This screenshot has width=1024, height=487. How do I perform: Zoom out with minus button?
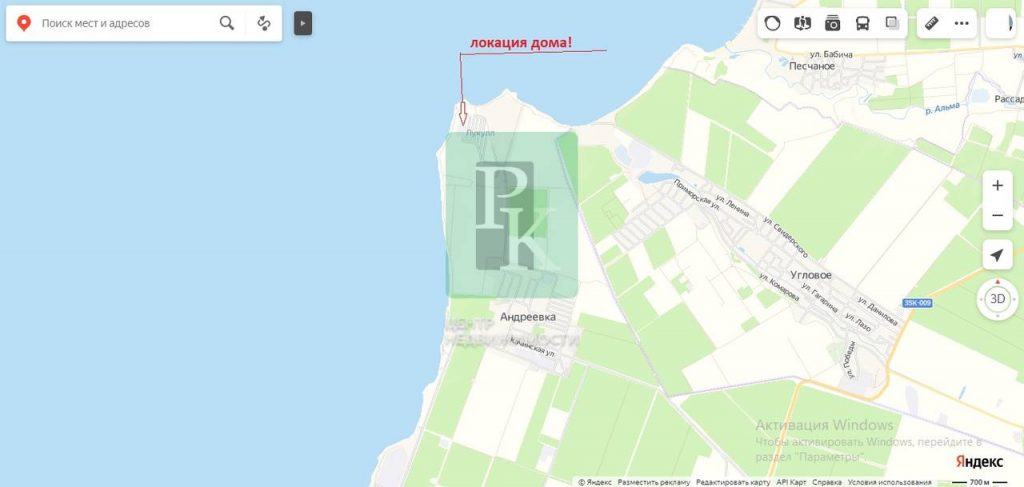coord(997,215)
